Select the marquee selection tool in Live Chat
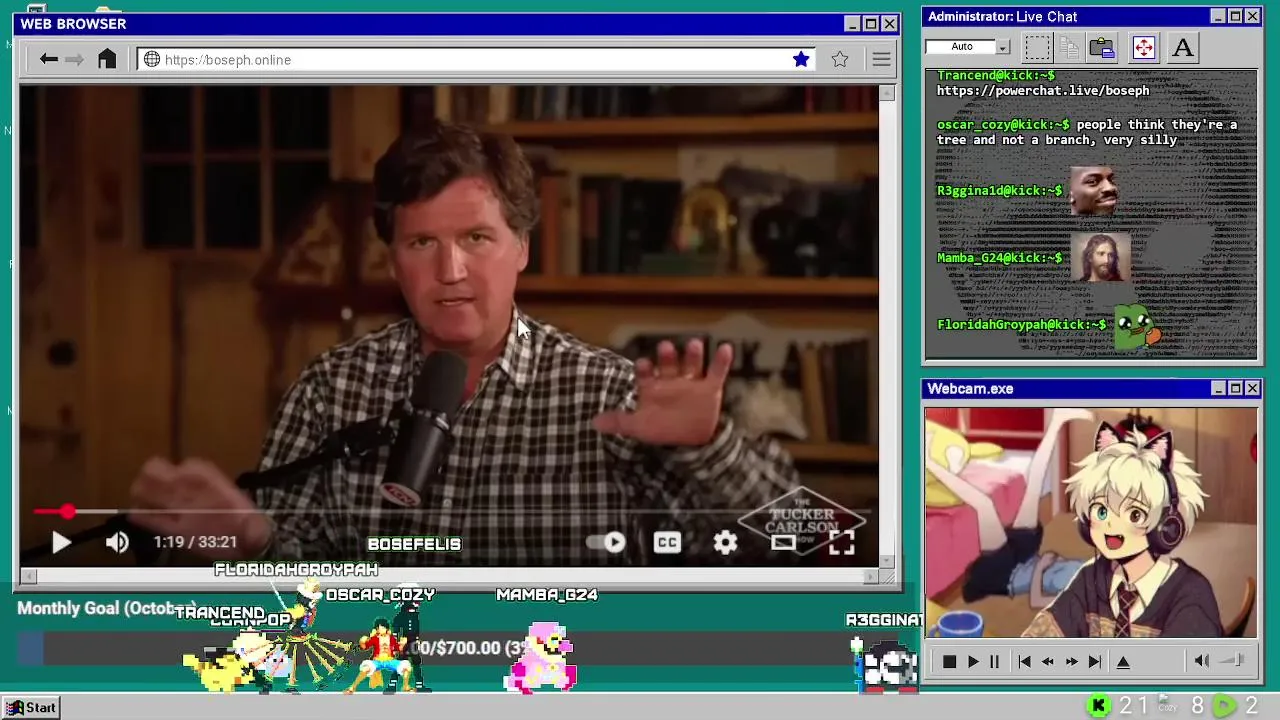Viewport: 1280px width, 720px height. 1038,47
